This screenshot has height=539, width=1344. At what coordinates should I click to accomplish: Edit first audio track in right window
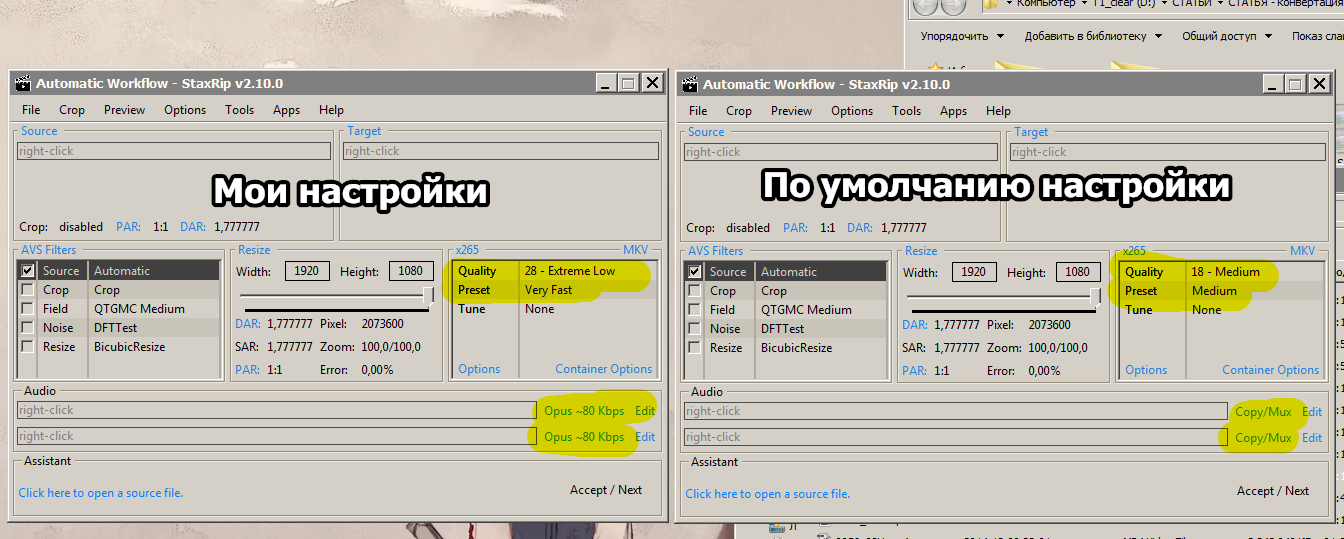coord(1312,411)
